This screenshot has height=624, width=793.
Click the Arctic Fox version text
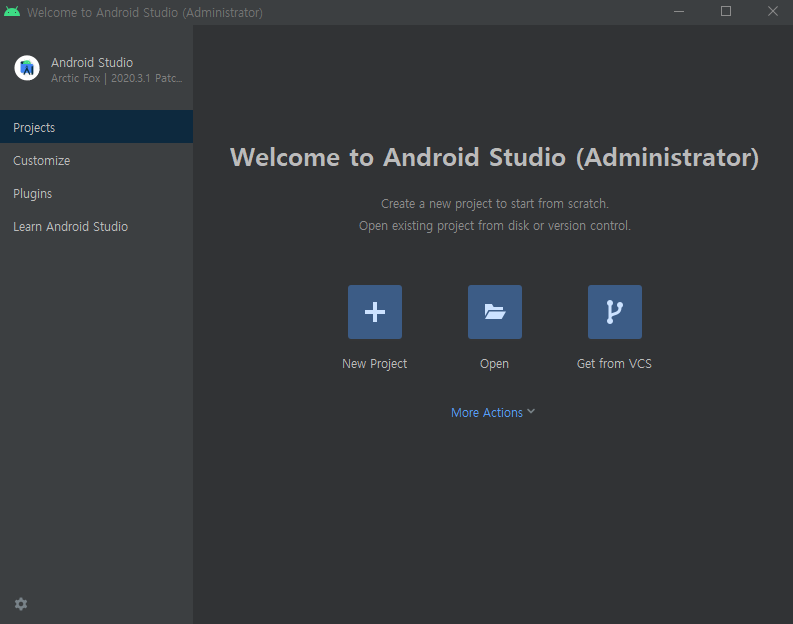tap(116, 78)
